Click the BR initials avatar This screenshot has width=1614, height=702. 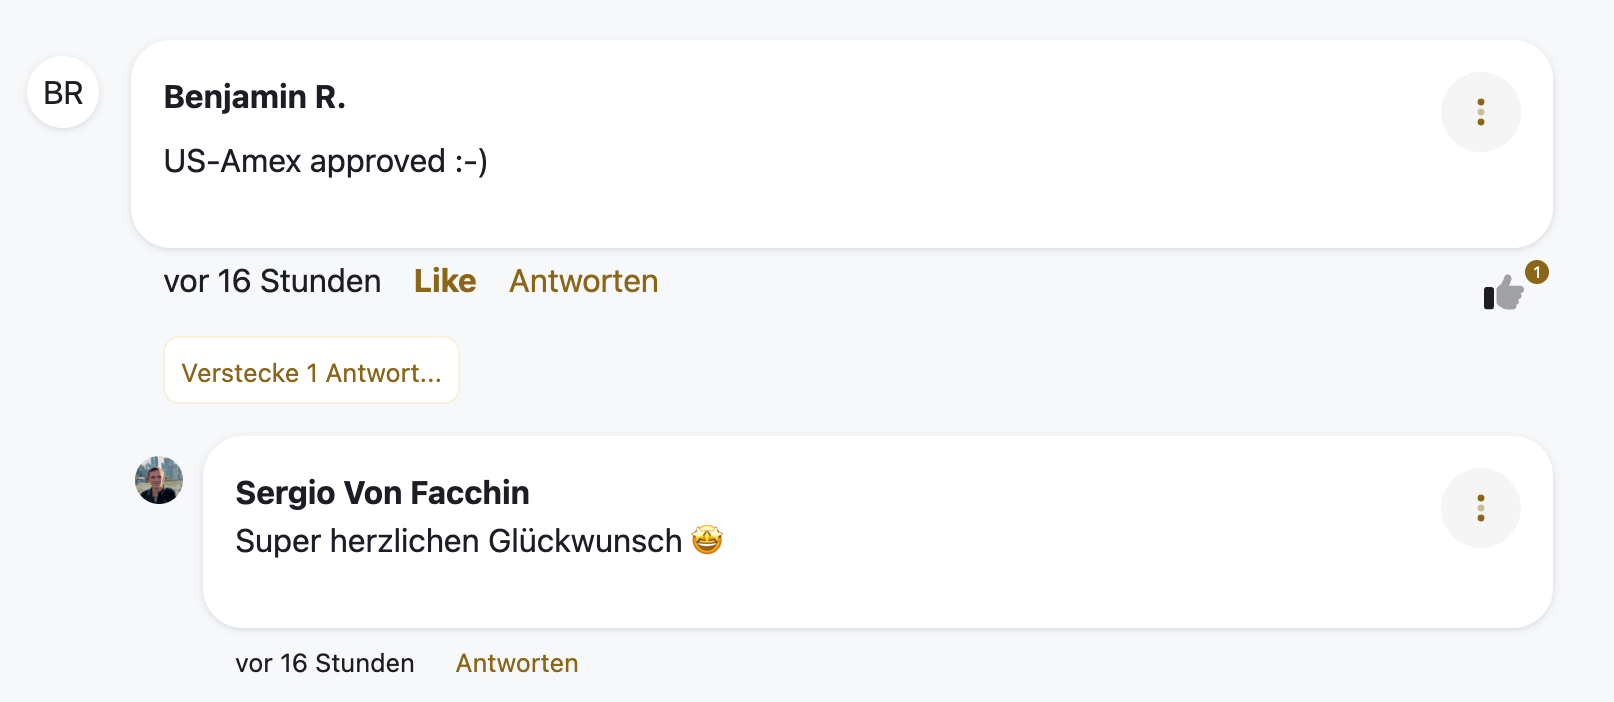[x=63, y=93]
